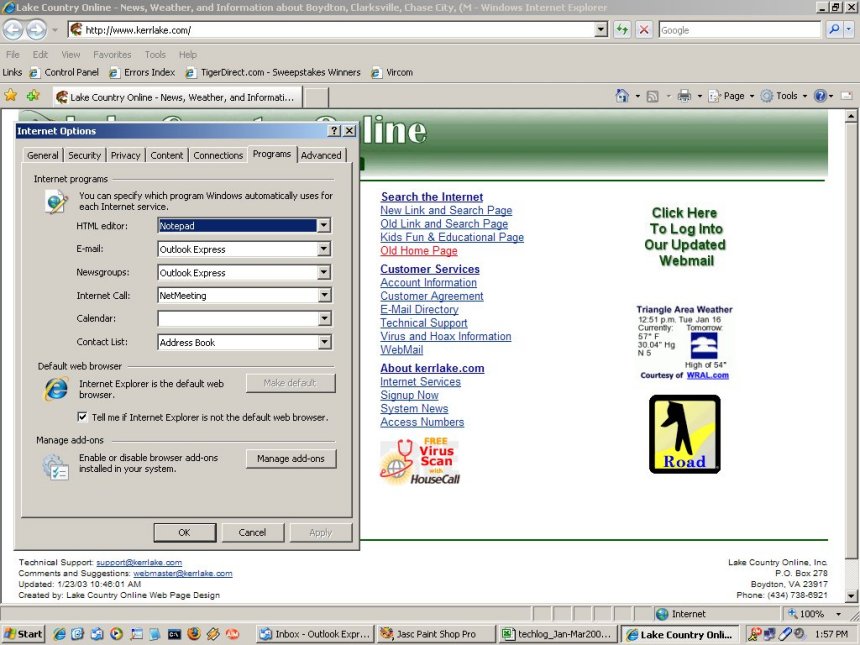Launch Windows Media Player from Quick Launch
The height and width of the screenshot is (645, 860).
click(x=116, y=634)
